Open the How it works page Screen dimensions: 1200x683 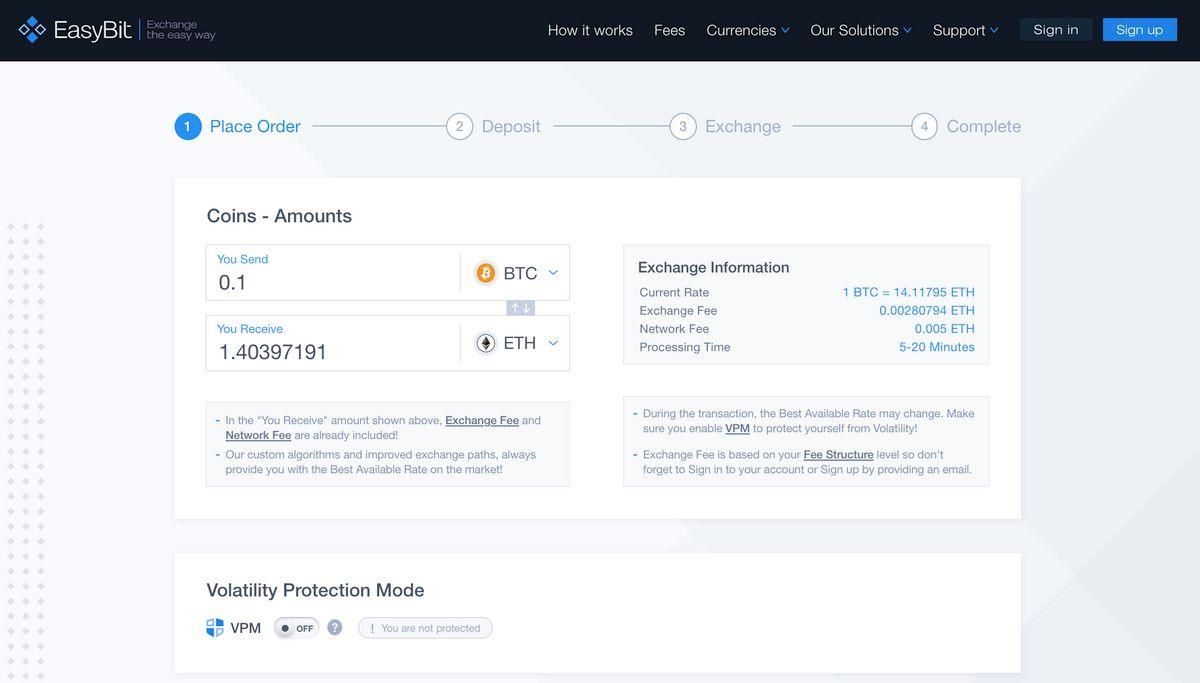[x=590, y=30]
